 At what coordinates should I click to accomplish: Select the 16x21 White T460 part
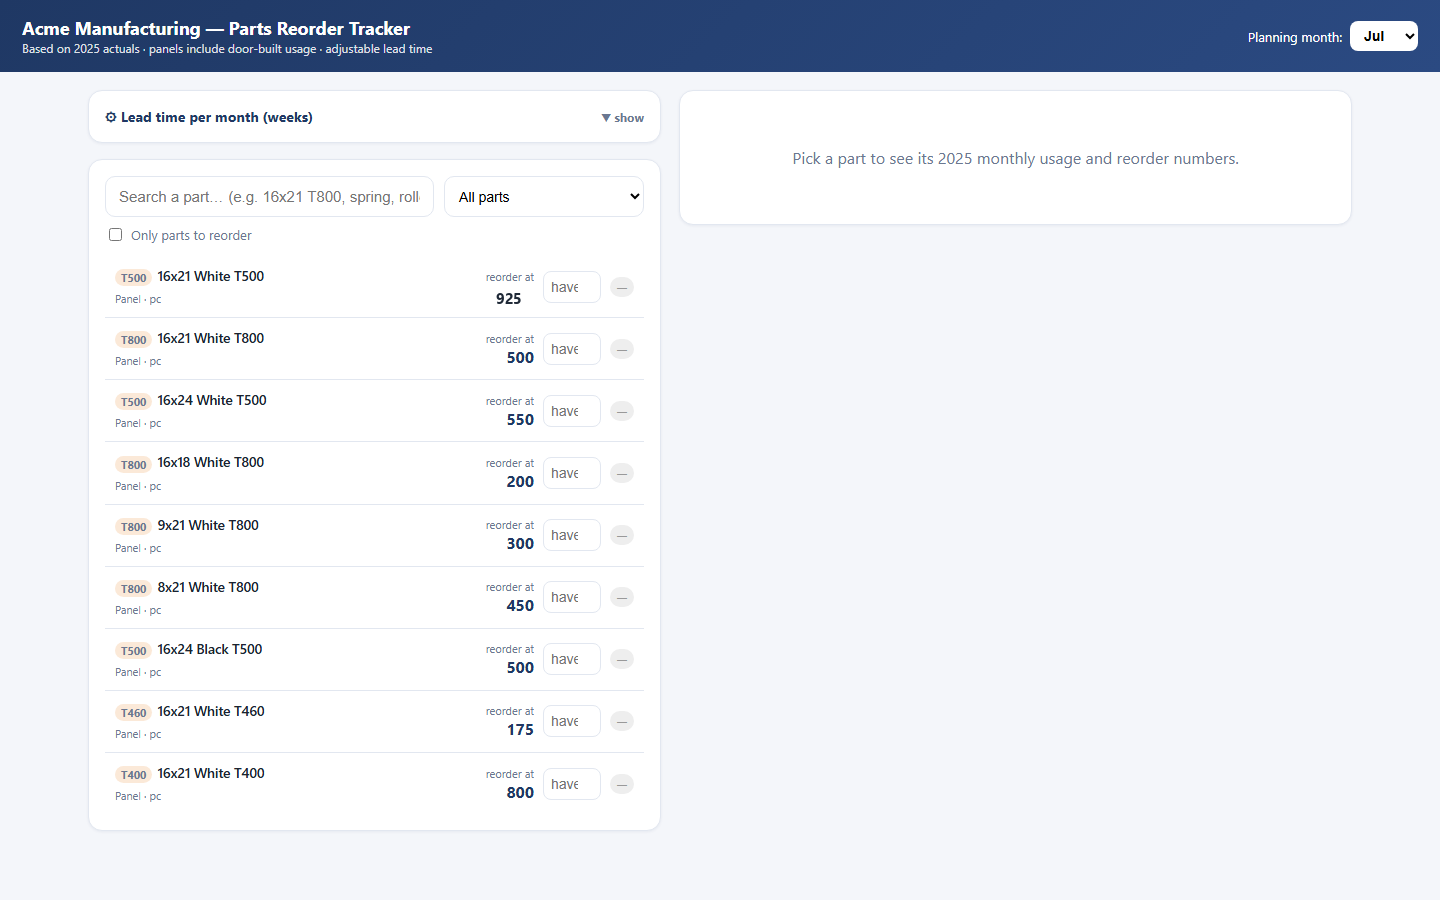[374, 722]
